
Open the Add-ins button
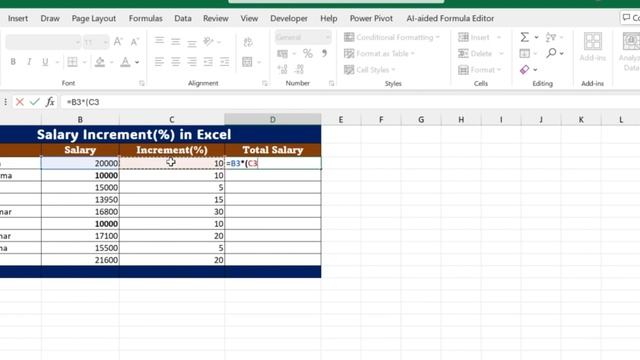[593, 47]
